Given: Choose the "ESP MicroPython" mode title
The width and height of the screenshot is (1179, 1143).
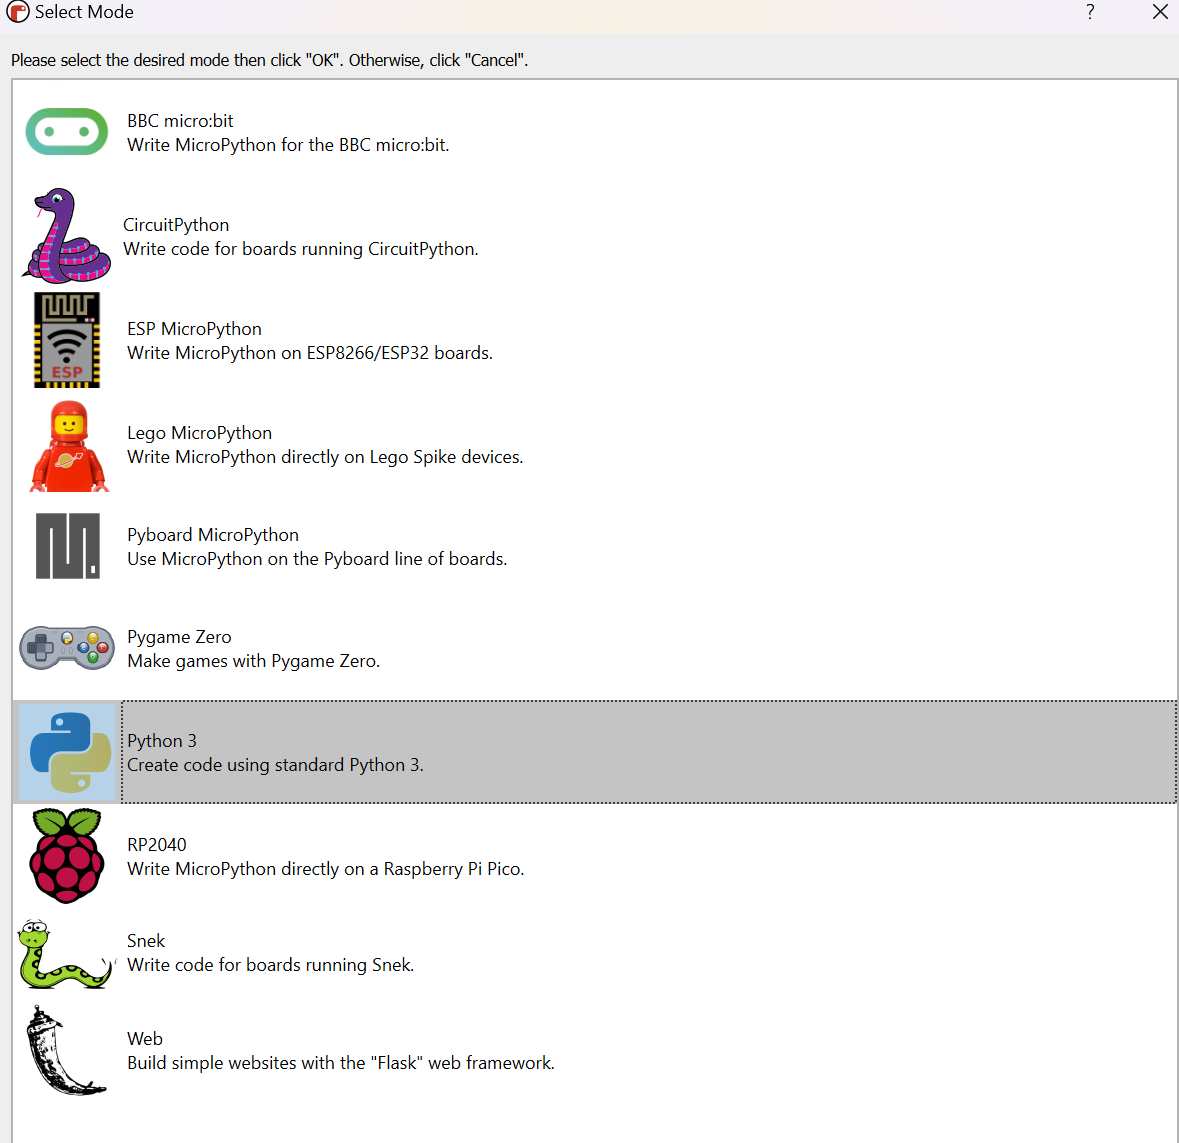Looking at the screenshot, I should (194, 329).
